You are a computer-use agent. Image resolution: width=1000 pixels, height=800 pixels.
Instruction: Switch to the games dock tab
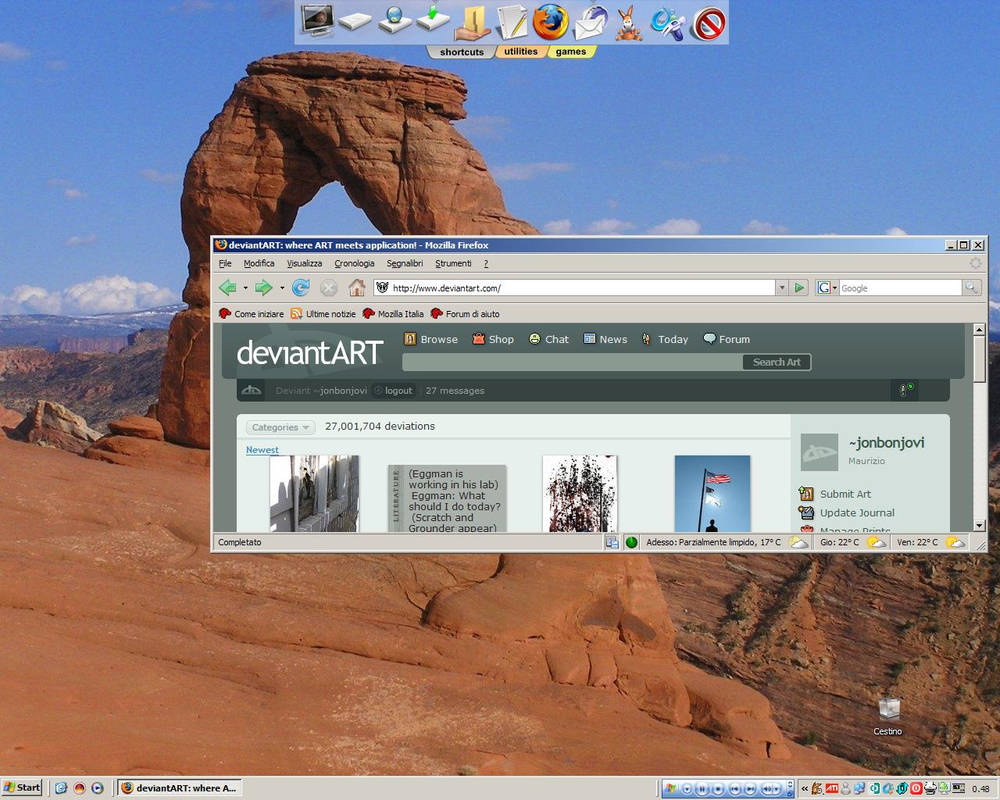571,52
